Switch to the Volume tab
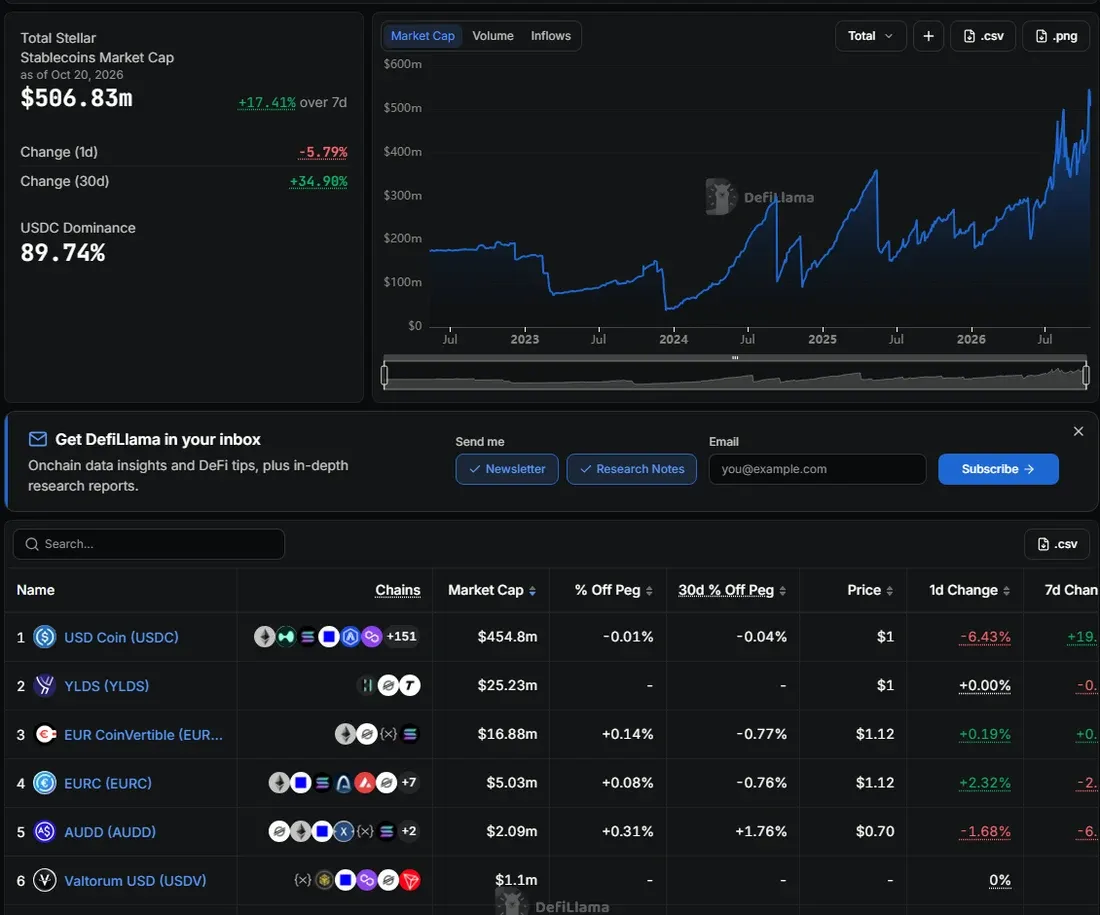Image resolution: width=1100 pixels, height=915 pixels. click(x=492, y=36)
